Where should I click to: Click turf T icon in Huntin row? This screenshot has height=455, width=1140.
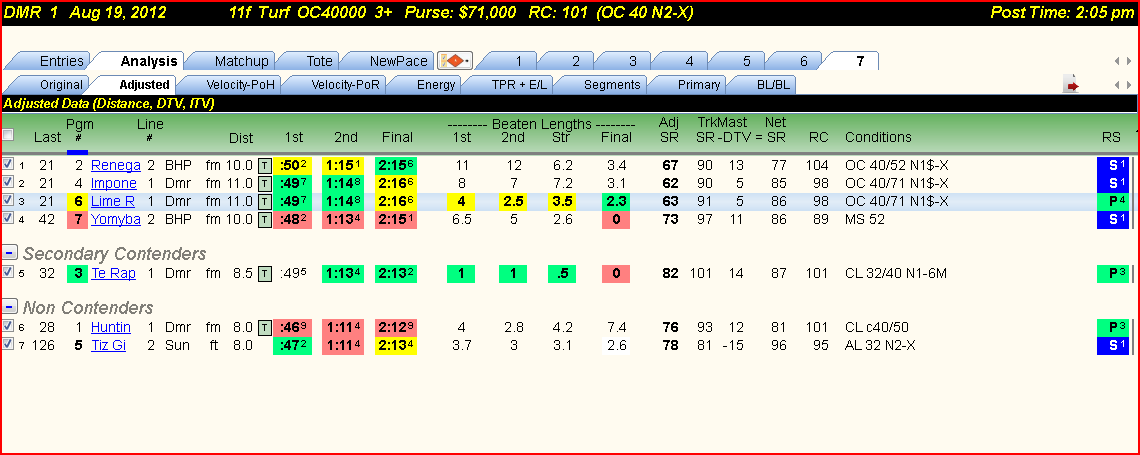point(265,329)
